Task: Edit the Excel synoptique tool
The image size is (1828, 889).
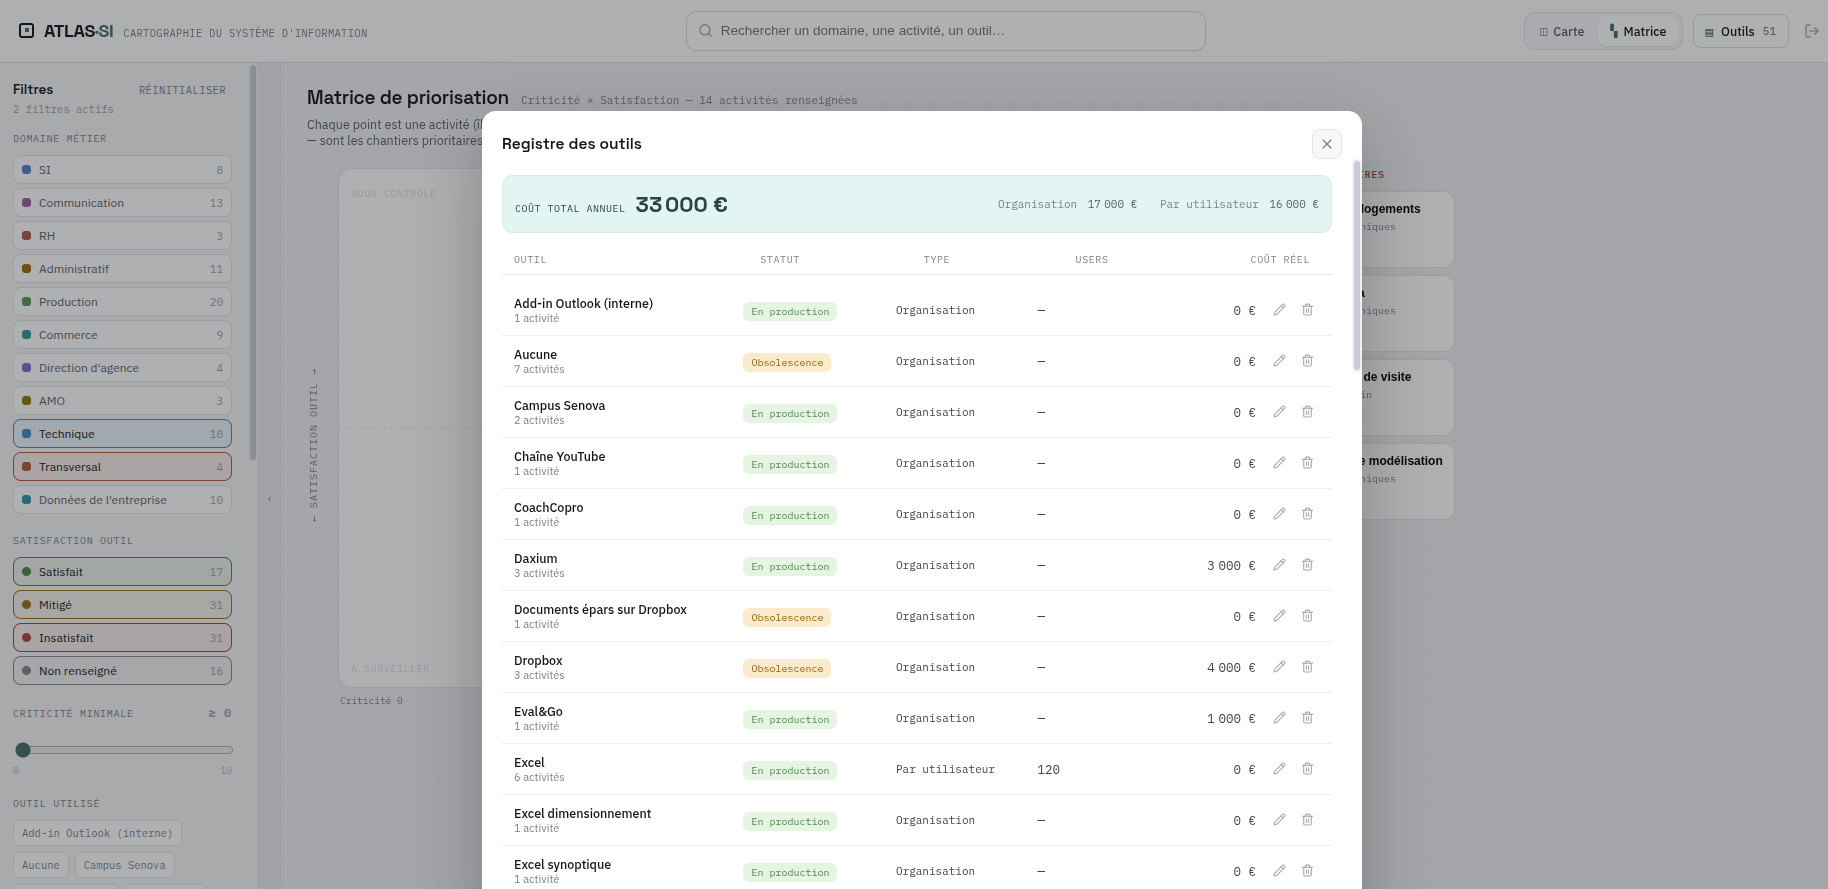Action: tap(1279, 871)
